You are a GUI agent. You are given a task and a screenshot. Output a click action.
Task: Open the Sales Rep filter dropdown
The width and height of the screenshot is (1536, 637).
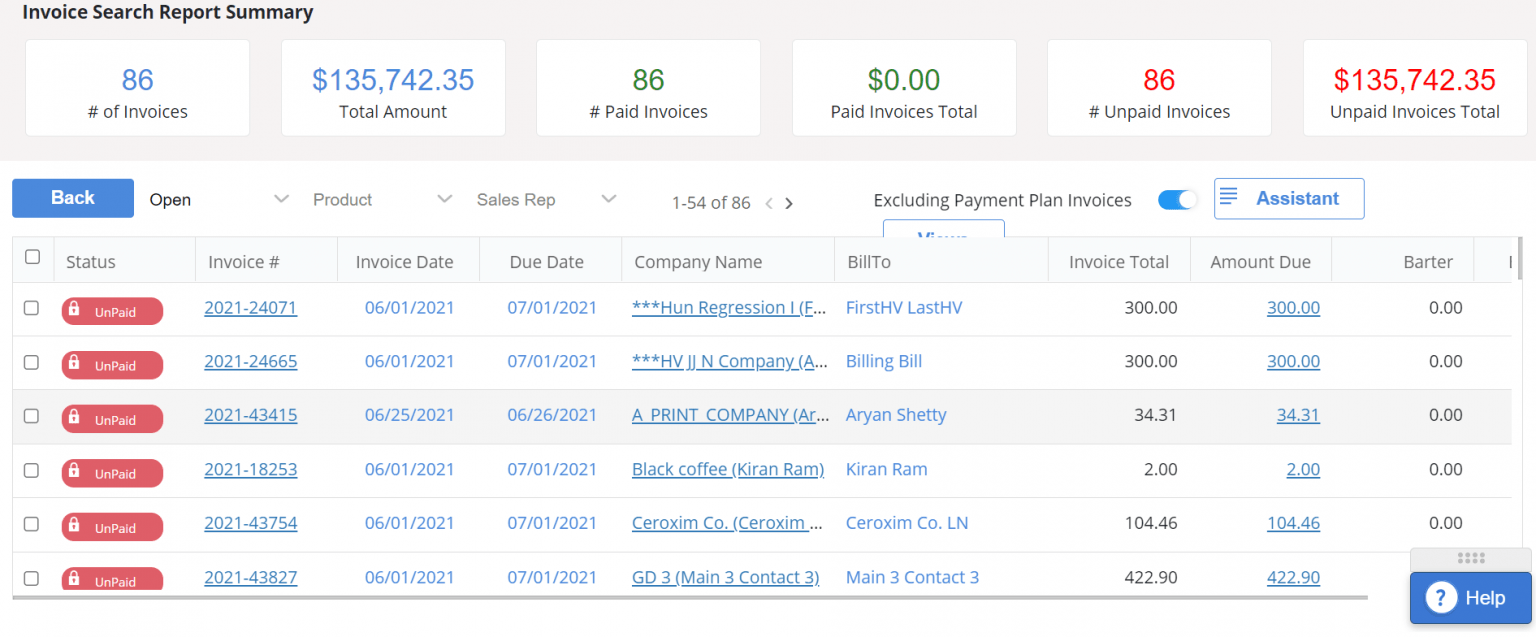[546, 200]
